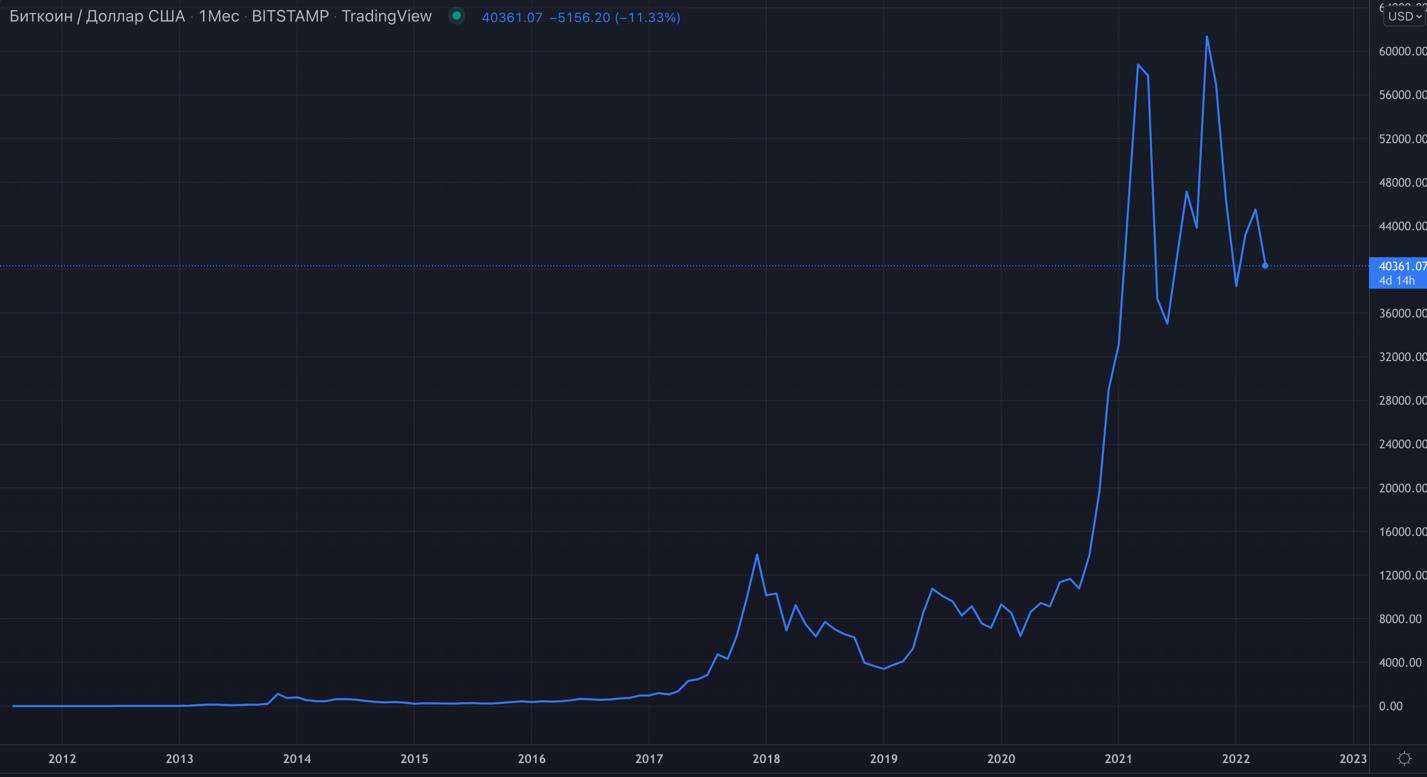
Task: Click the blue current price label 40361.07
Action: pyautogui.click(x=1402, y=266)
